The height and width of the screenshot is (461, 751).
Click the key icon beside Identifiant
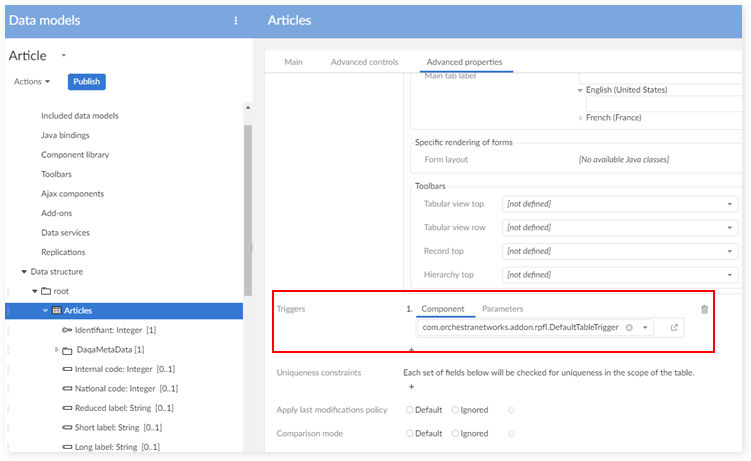[x=67, y=330]
